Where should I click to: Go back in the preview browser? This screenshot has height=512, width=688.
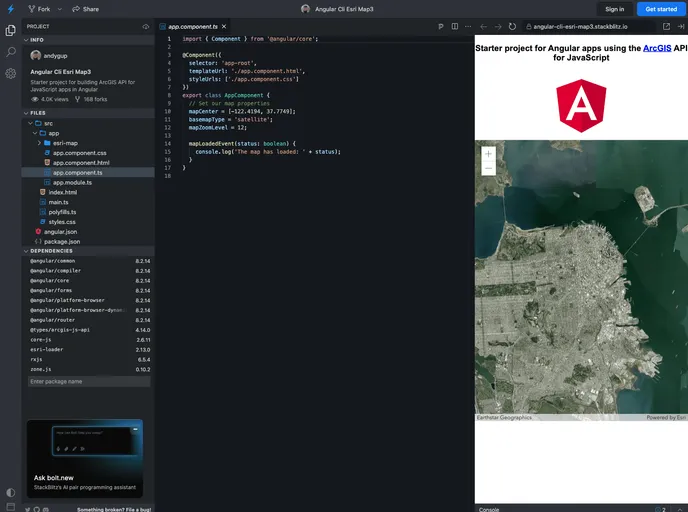click(x=484, y=27)
